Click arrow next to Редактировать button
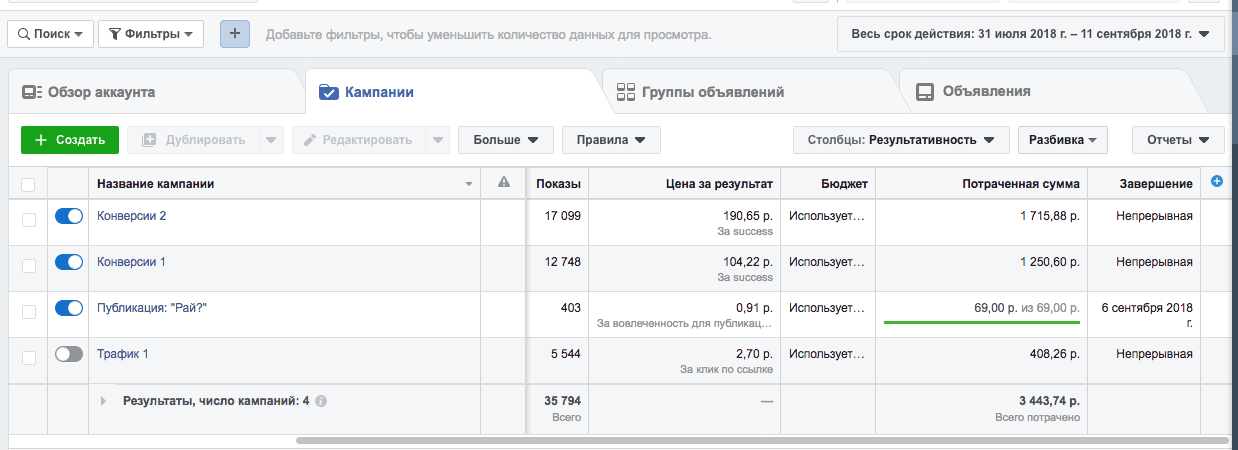 coord(438,140)
